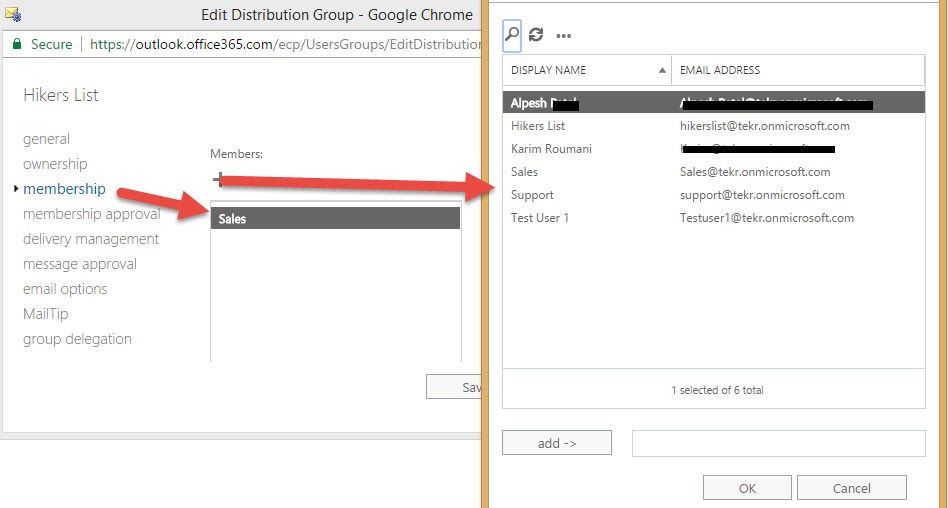Open the membership approval section
The image size is (948, 508).
[x=92, y=214]
